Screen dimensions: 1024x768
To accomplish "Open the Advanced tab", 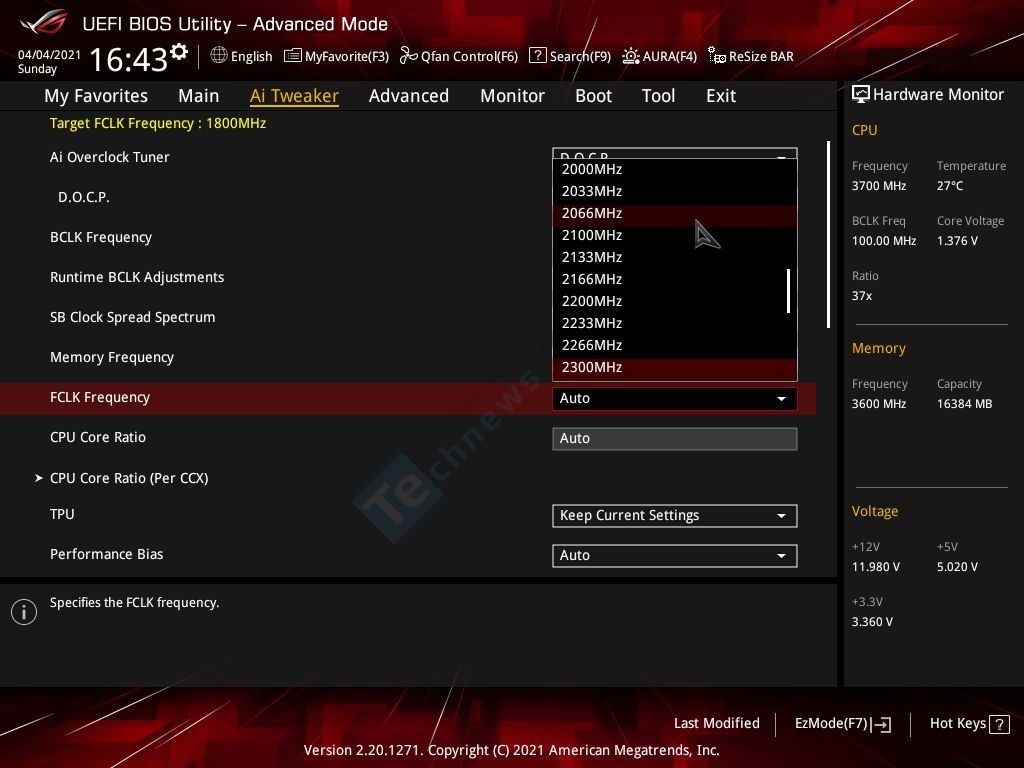I will (x=409, y=96).
